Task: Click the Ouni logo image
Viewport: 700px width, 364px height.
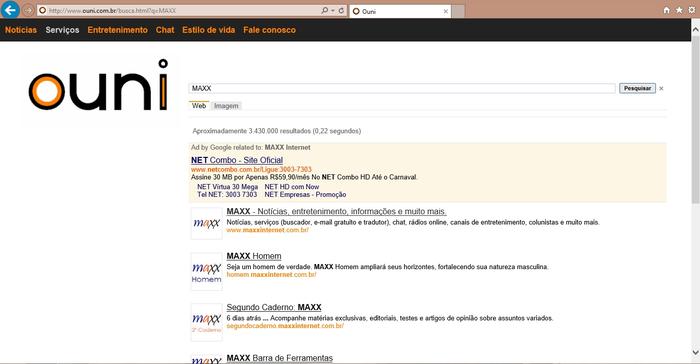Action: 99,86
